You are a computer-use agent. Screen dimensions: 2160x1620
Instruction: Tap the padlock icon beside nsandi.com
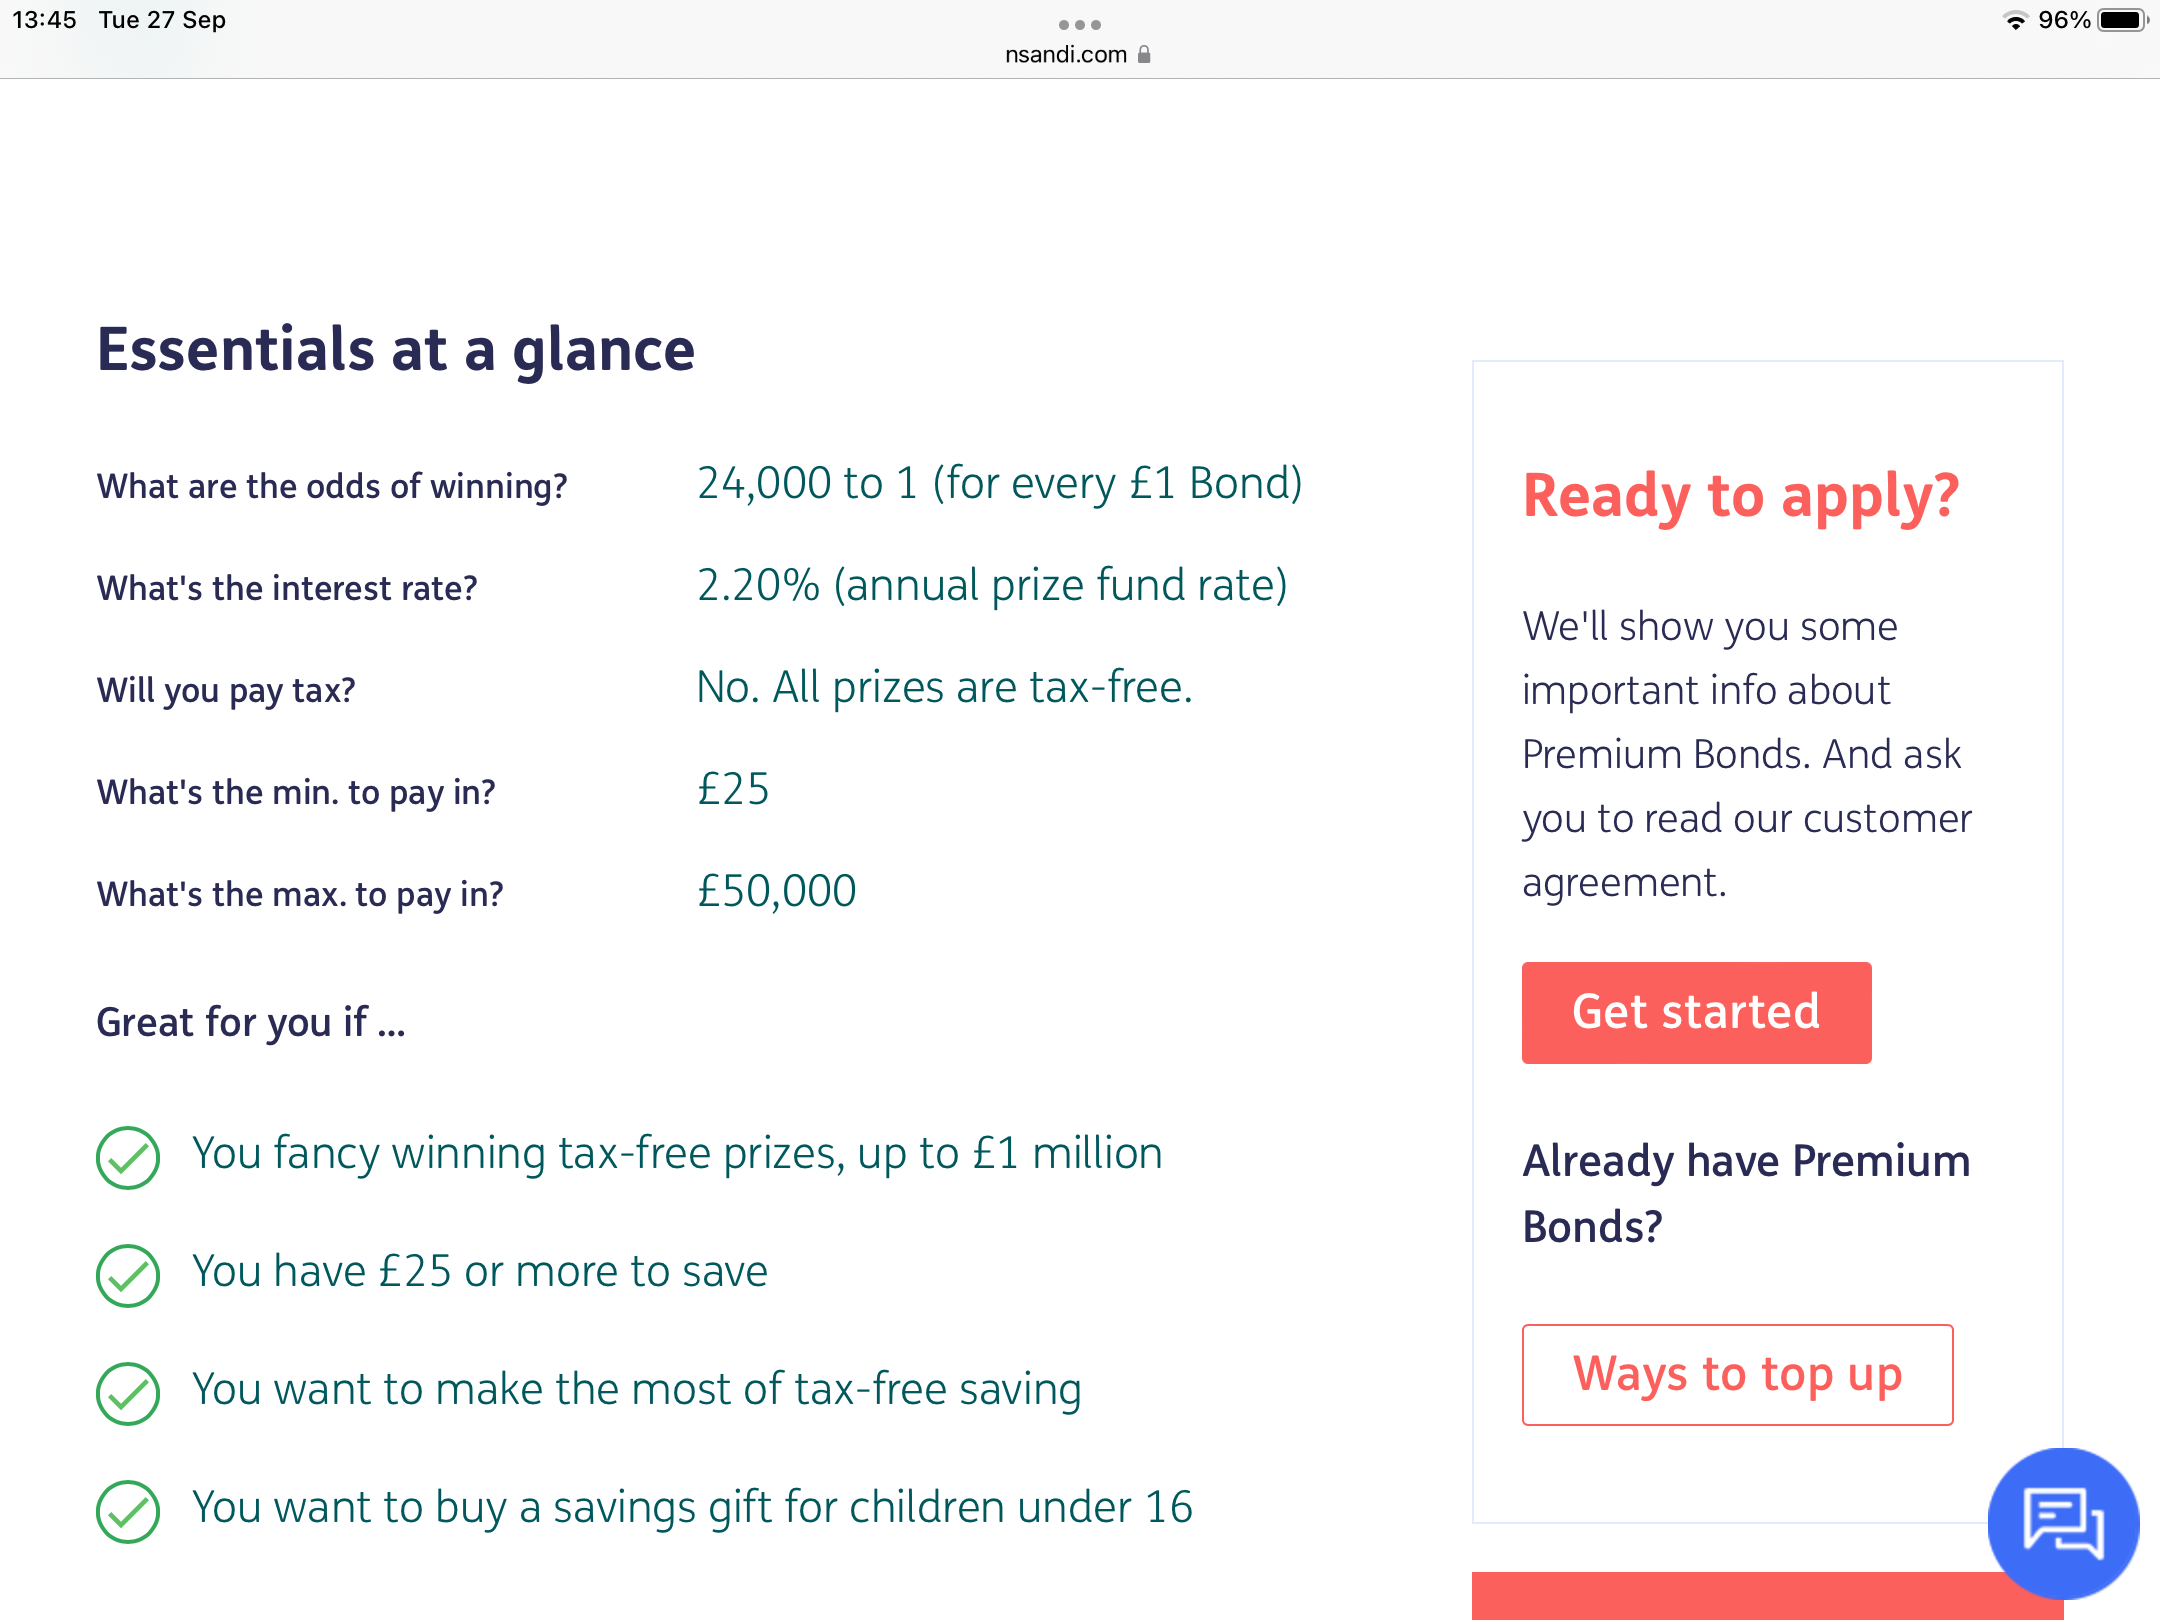point(1145,55)
